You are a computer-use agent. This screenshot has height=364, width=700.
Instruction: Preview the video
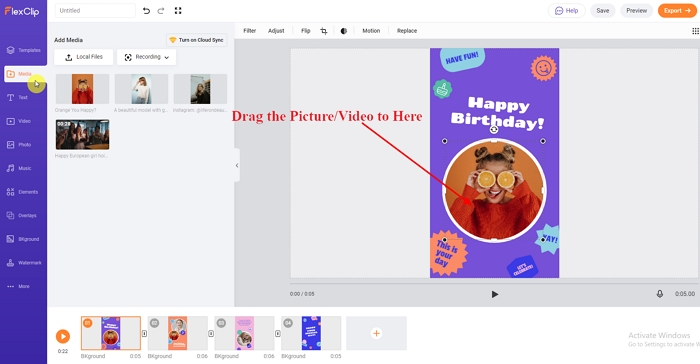[637, 11]
